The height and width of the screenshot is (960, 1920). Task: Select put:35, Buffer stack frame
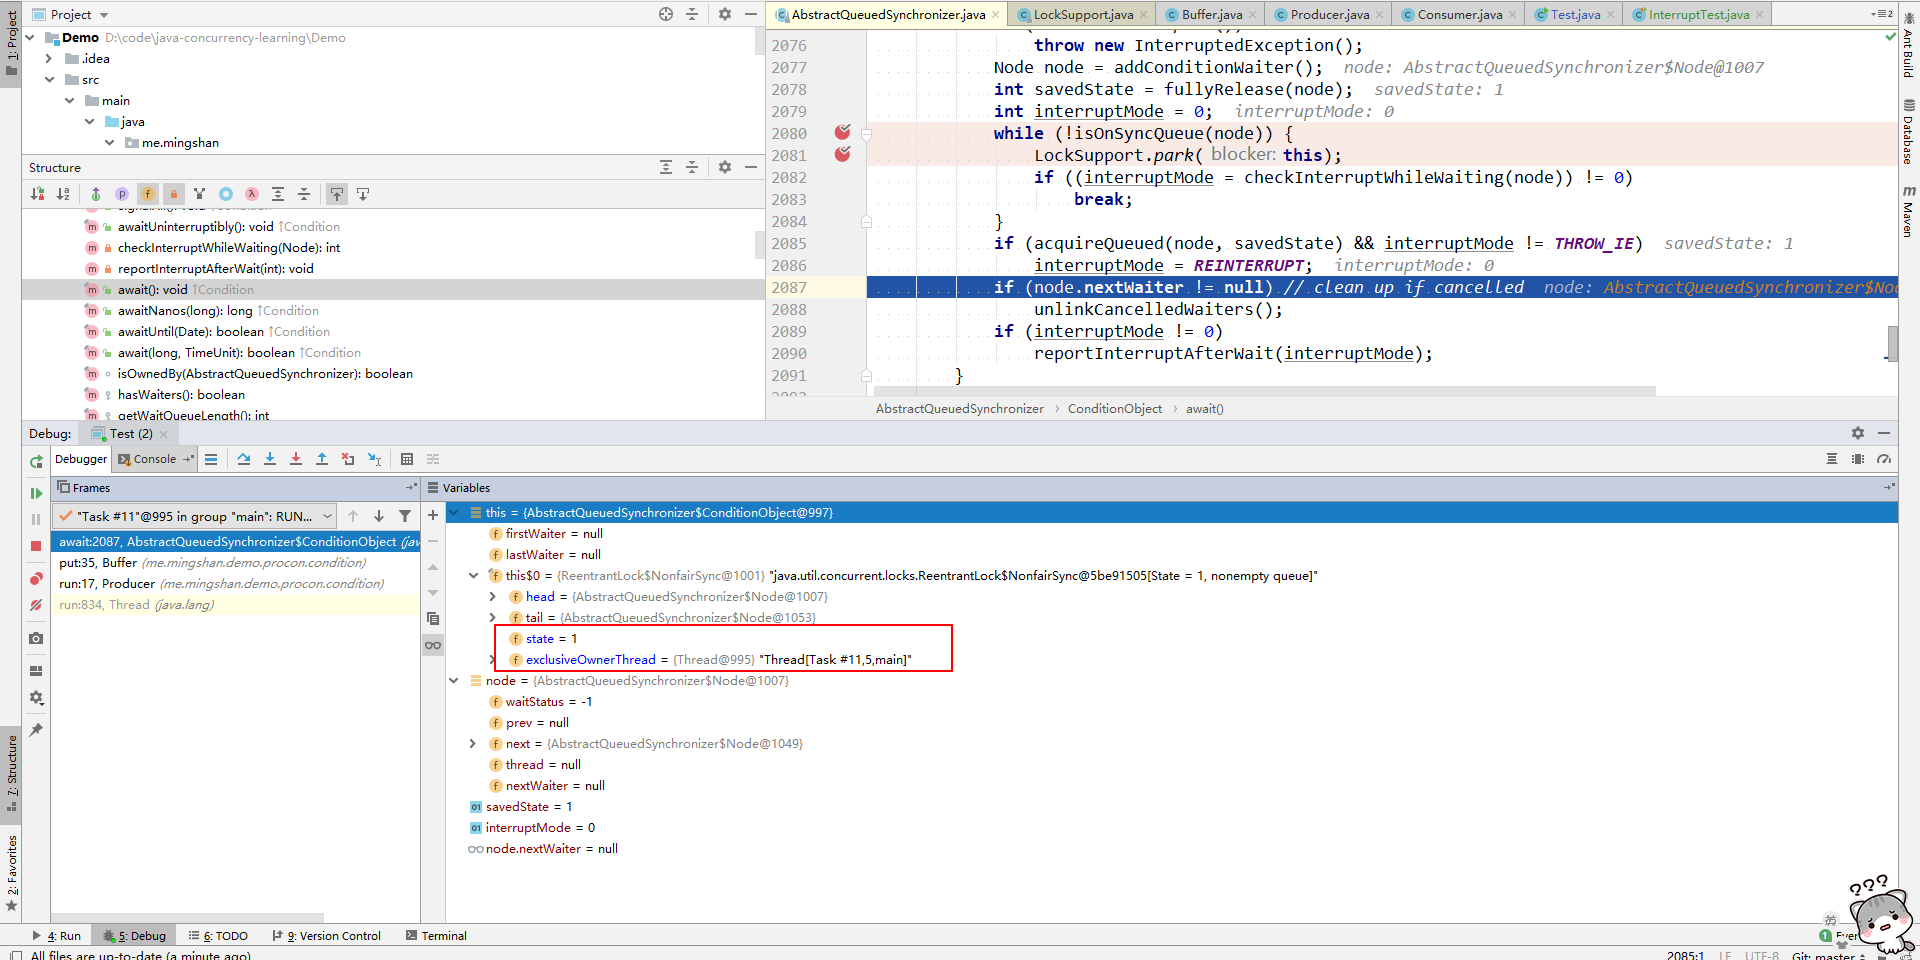235,563
